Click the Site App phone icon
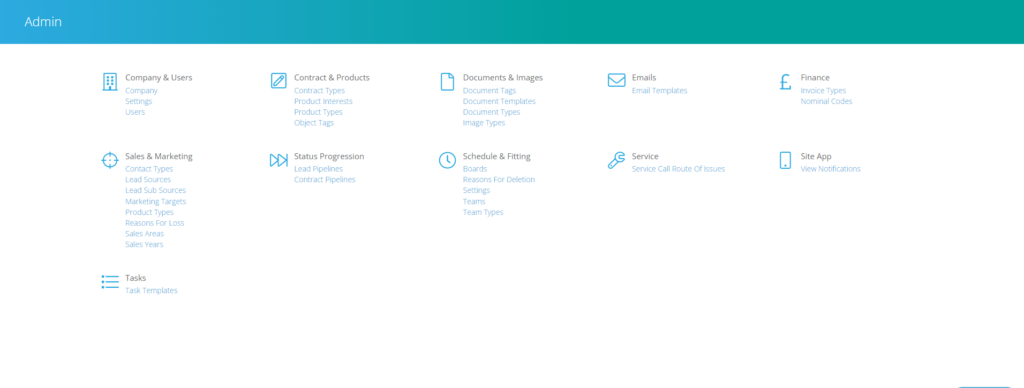Viewport: 1024px width, 388px height. 786,161
